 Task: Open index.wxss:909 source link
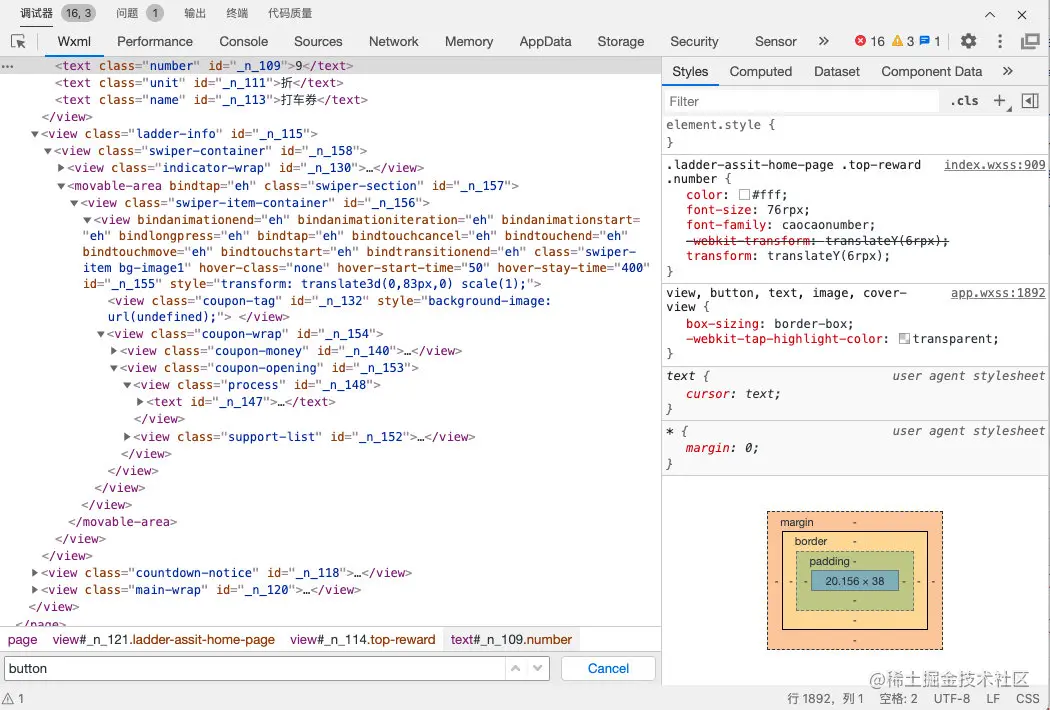tap(994, 165)
